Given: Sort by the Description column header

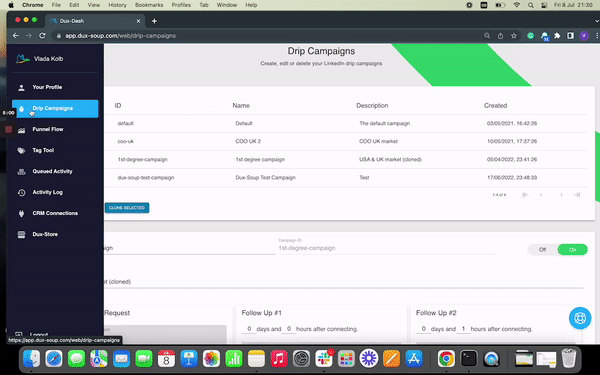Looking at the screenshot, I should pyautogui.click(x=372, y=106).
